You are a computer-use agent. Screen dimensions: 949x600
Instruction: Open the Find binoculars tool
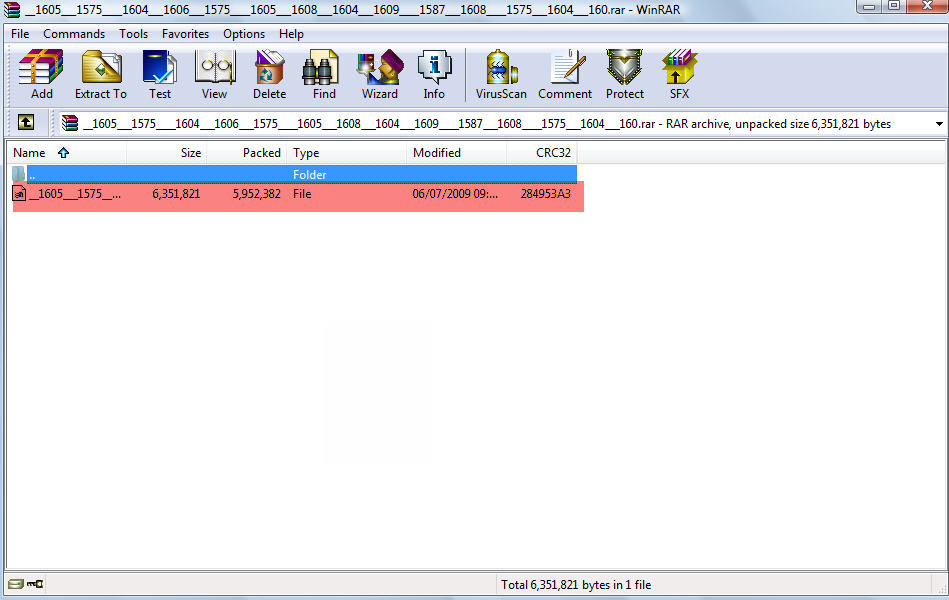point(324,74)
